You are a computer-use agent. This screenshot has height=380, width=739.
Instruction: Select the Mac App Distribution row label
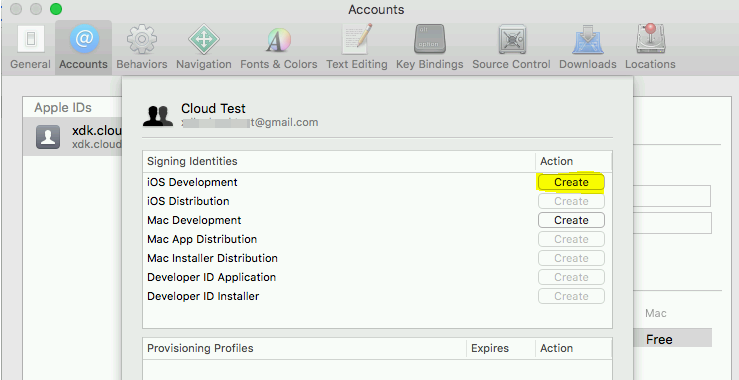pyautogui.click(x=202, y=239)
